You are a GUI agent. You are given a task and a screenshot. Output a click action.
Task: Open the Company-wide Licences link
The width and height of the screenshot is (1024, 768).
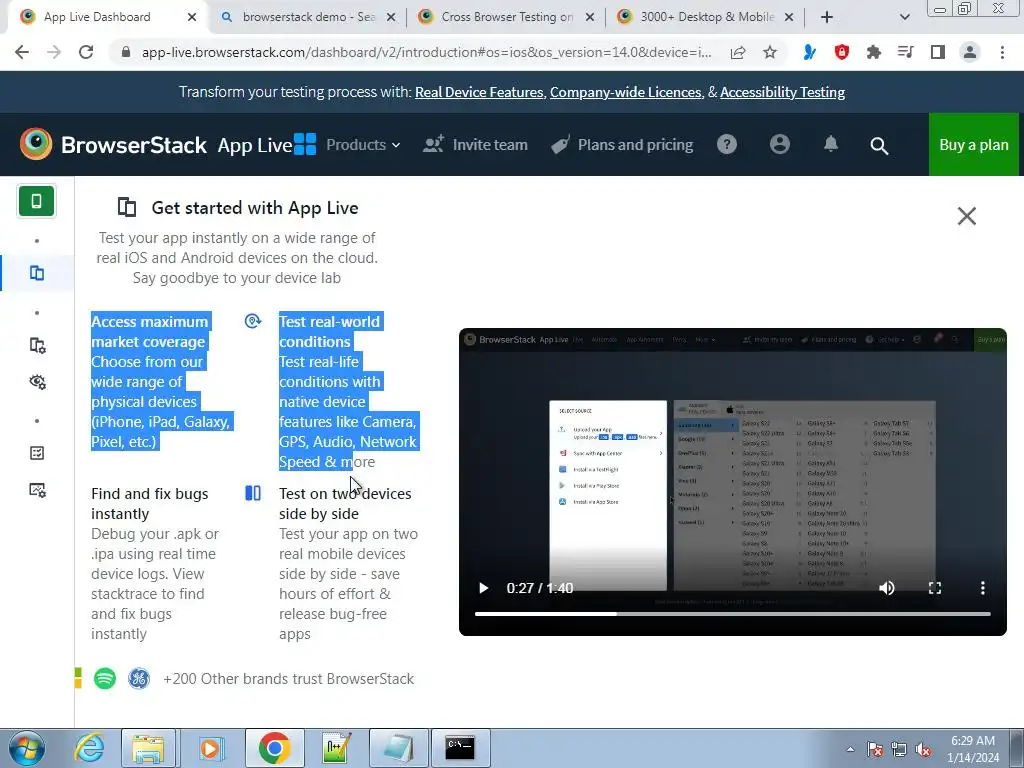click(625, 92)
